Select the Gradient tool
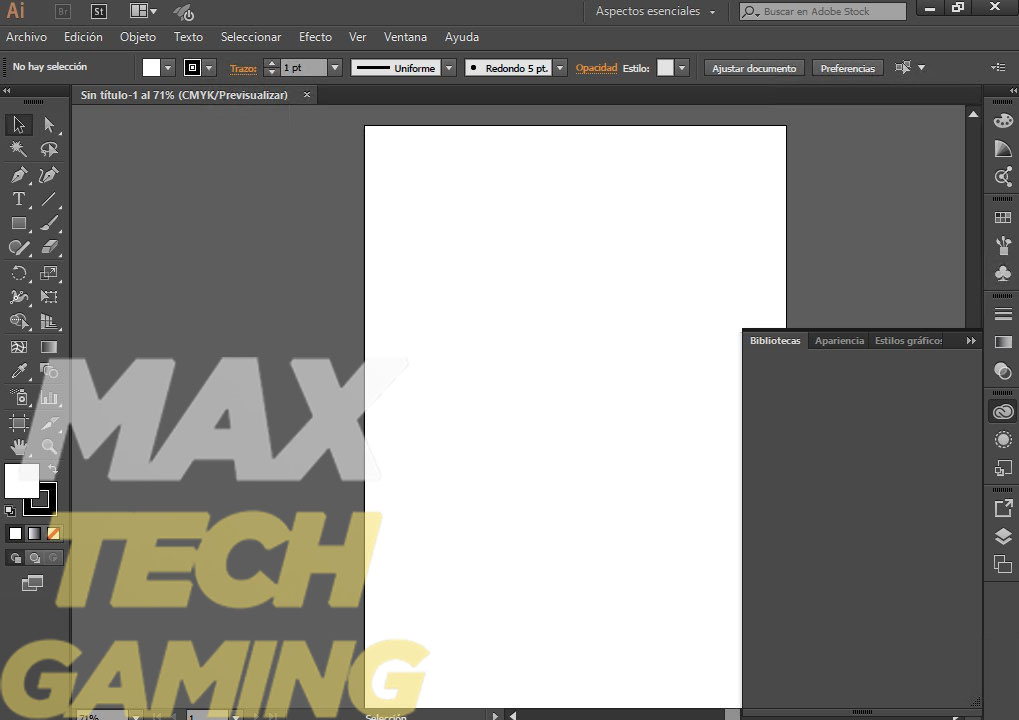Screen dimensions: 1019x720 click(49, 347)
